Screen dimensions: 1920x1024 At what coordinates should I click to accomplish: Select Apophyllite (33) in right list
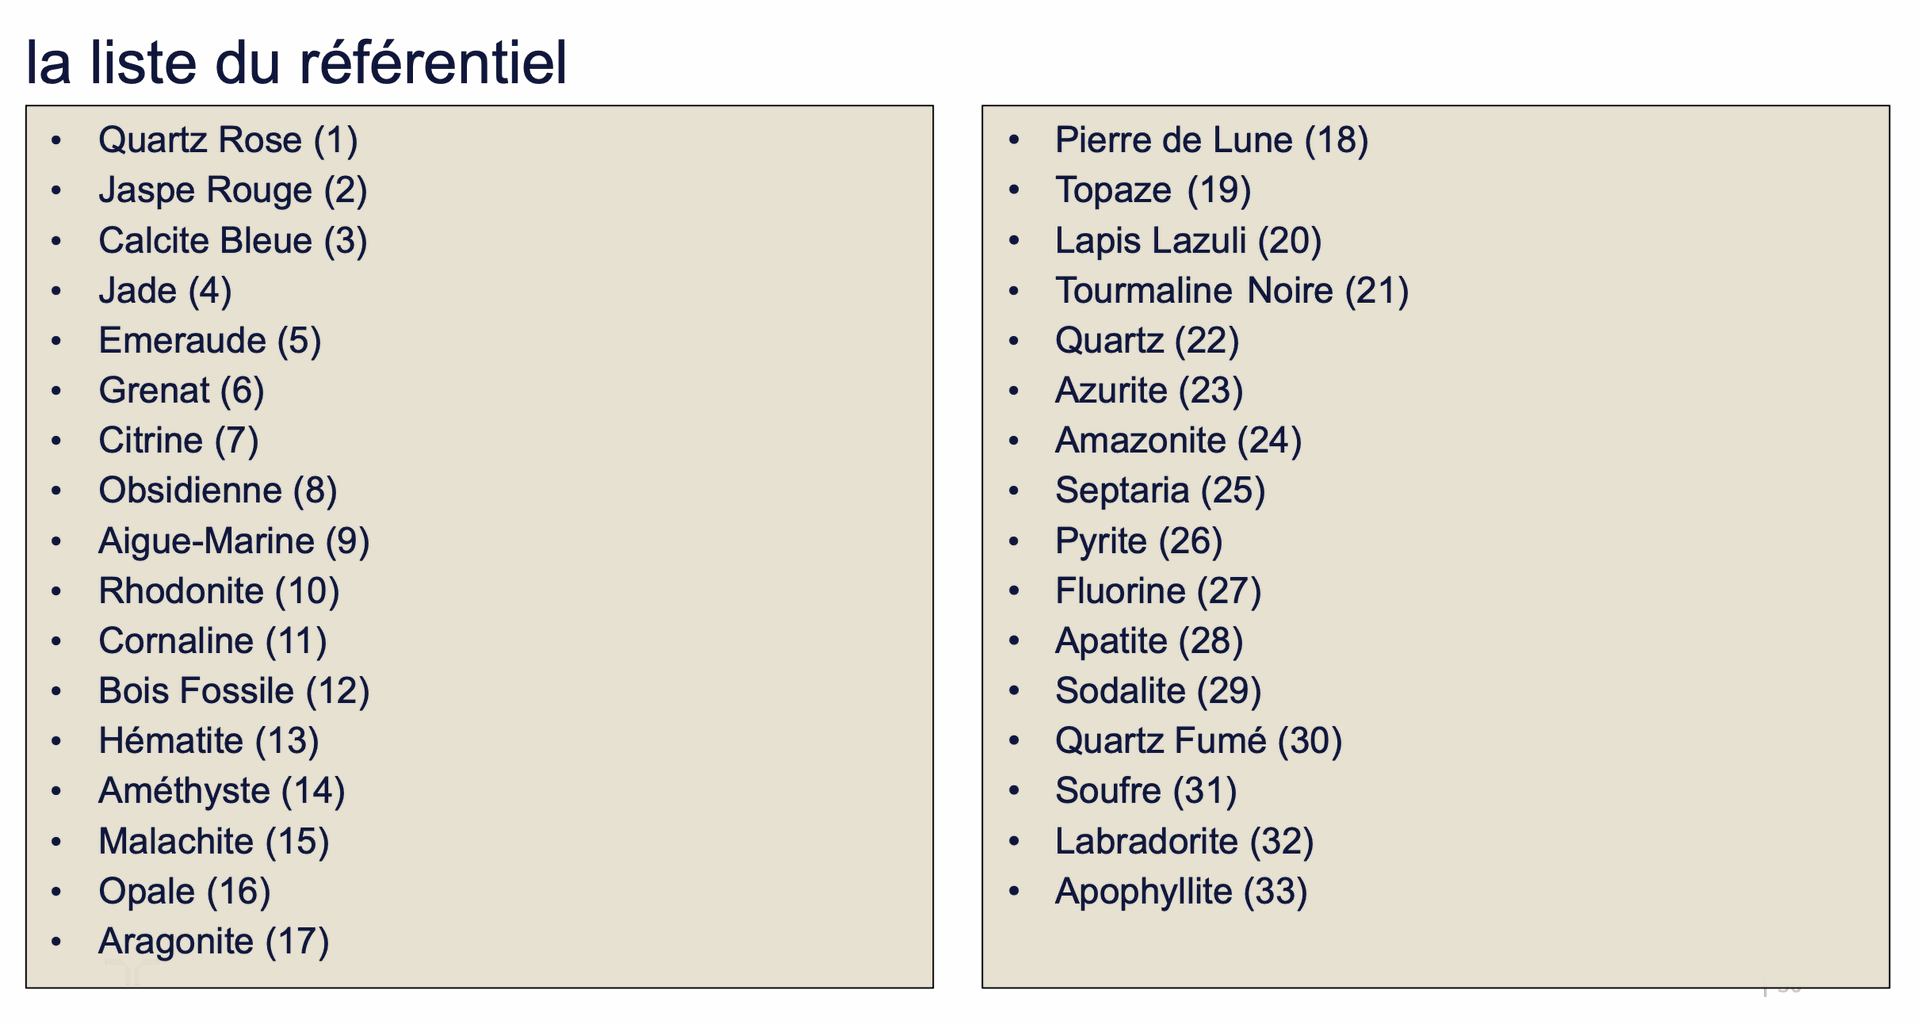coord(1181,891)
